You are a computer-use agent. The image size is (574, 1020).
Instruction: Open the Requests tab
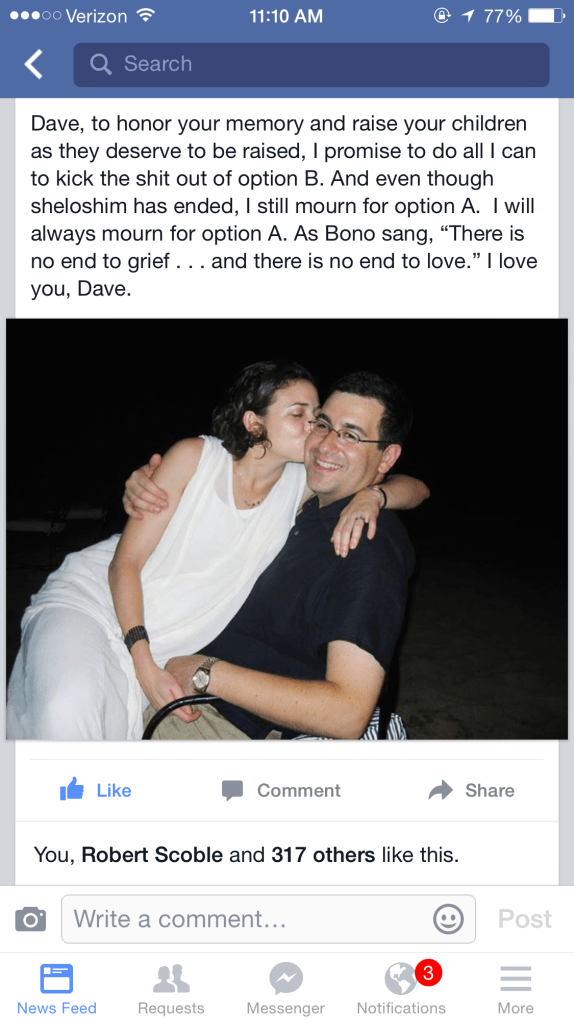(x=171, y=987)
